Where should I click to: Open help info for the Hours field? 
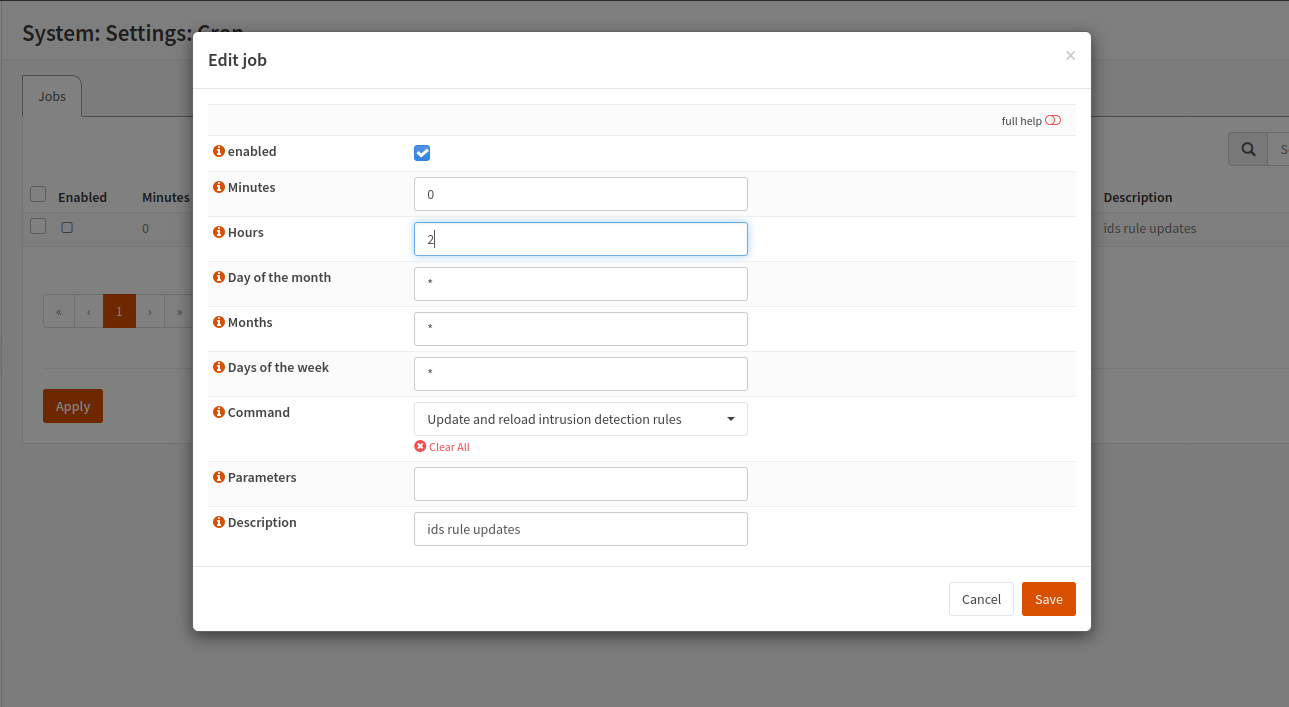(x=218, y=232)
